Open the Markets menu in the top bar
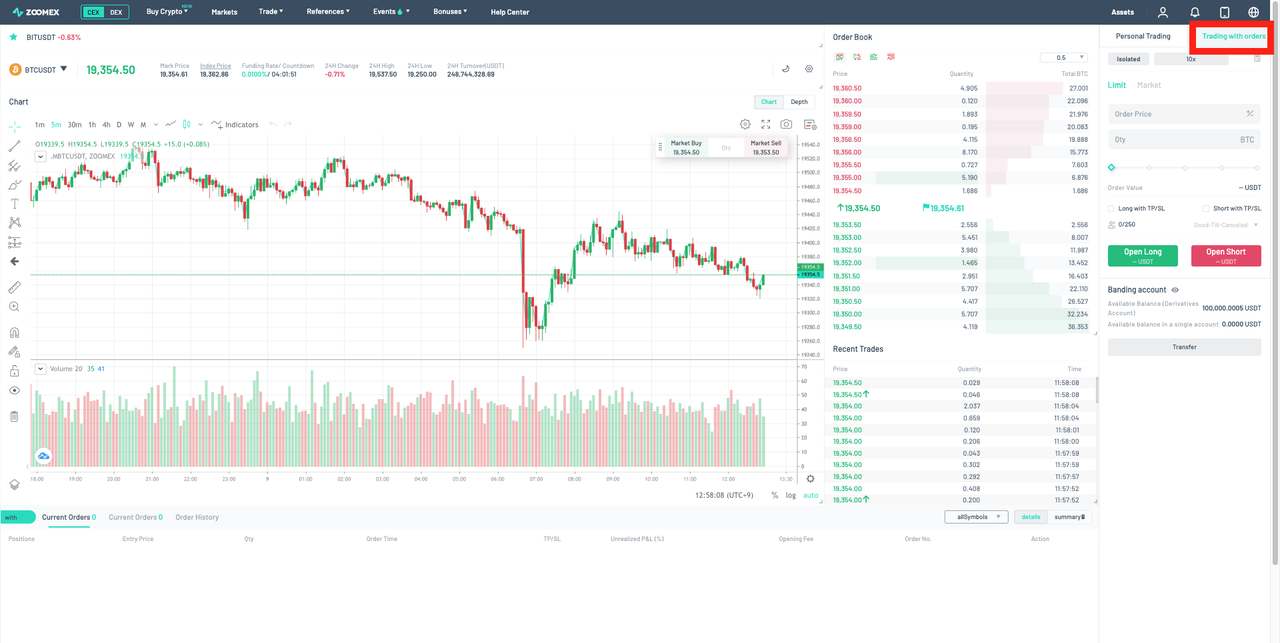The image size is (1280, 643). [x=224, y=11]
